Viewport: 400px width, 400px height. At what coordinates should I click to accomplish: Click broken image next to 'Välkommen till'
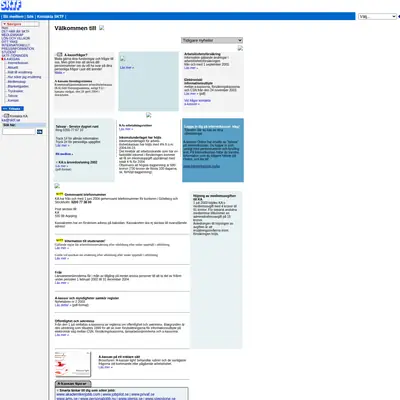[x=102, y=28]
